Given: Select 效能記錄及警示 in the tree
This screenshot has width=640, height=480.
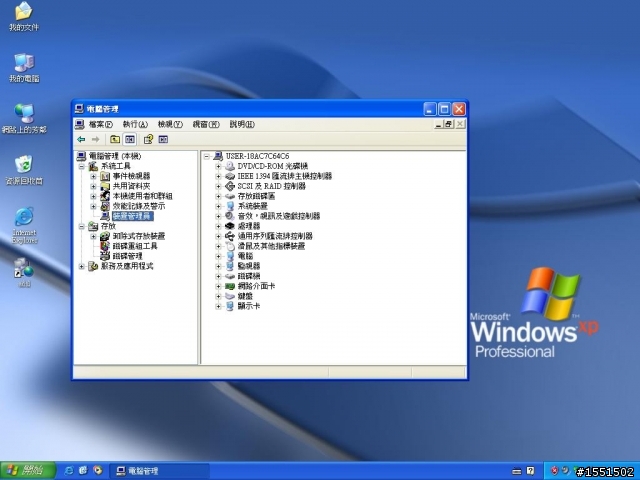Looking at the screenshot, I should click(139, 206).
